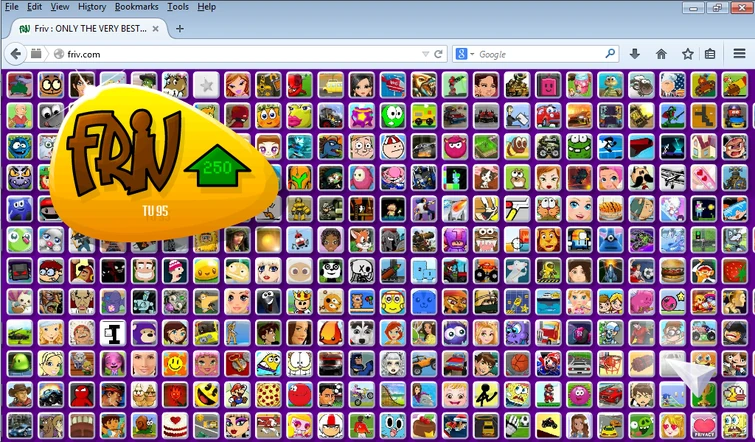This screenshot has width=755, height=442.
Task: Select the hamburger game icon
Action: click(673, 271)
